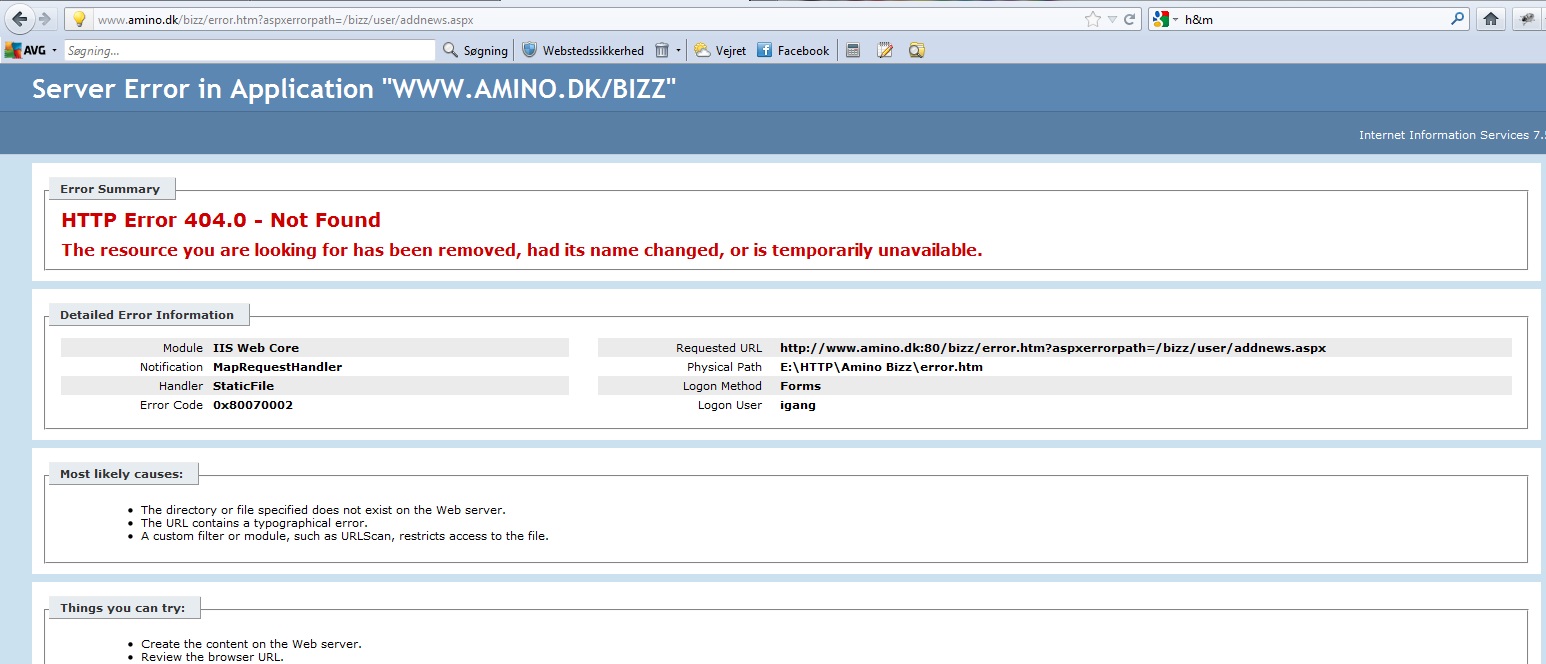Bookmark this page with the star icon
The height and width of the screenshot is (664, 1546).
click(1093, 19)
